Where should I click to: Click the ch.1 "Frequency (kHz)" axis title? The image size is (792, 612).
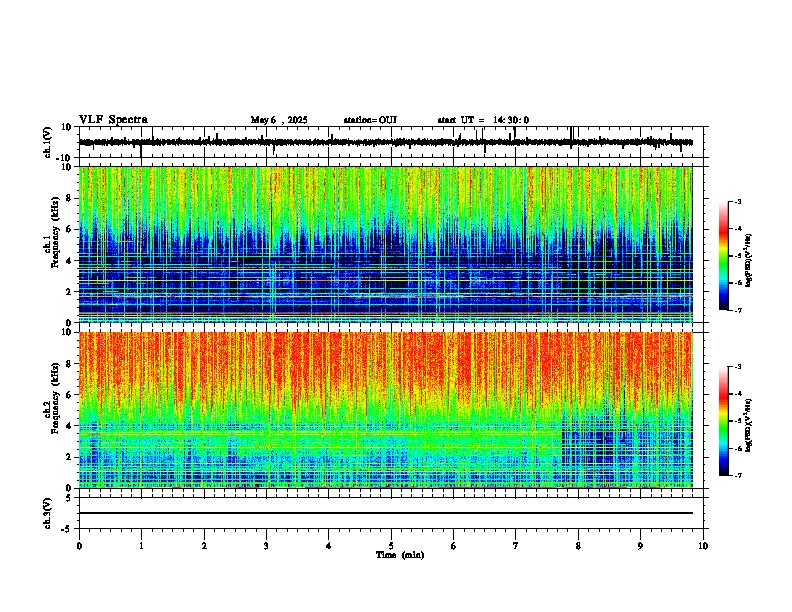(55, 233)
